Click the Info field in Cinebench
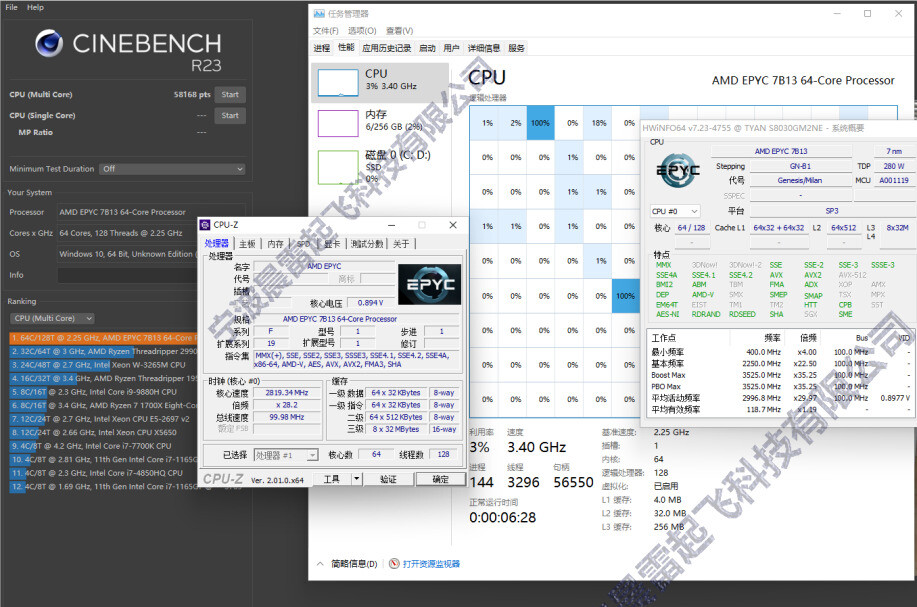The height and width of the screenshot is (607, 917). [x=127, y=275]
